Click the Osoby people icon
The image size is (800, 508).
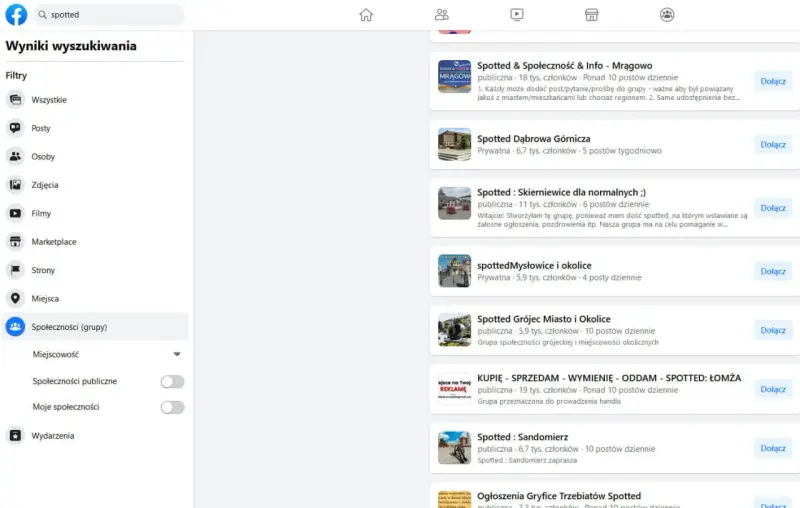coord(15,157)
